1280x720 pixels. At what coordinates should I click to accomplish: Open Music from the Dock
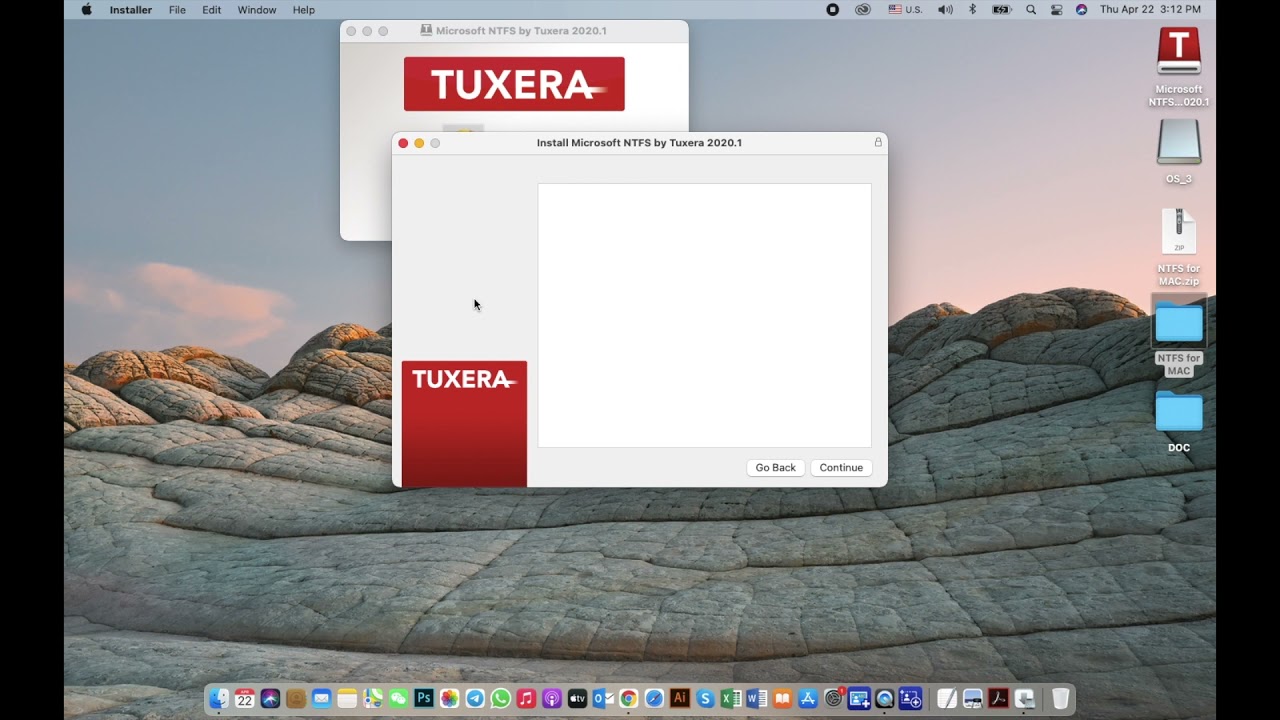pos(526,698)
